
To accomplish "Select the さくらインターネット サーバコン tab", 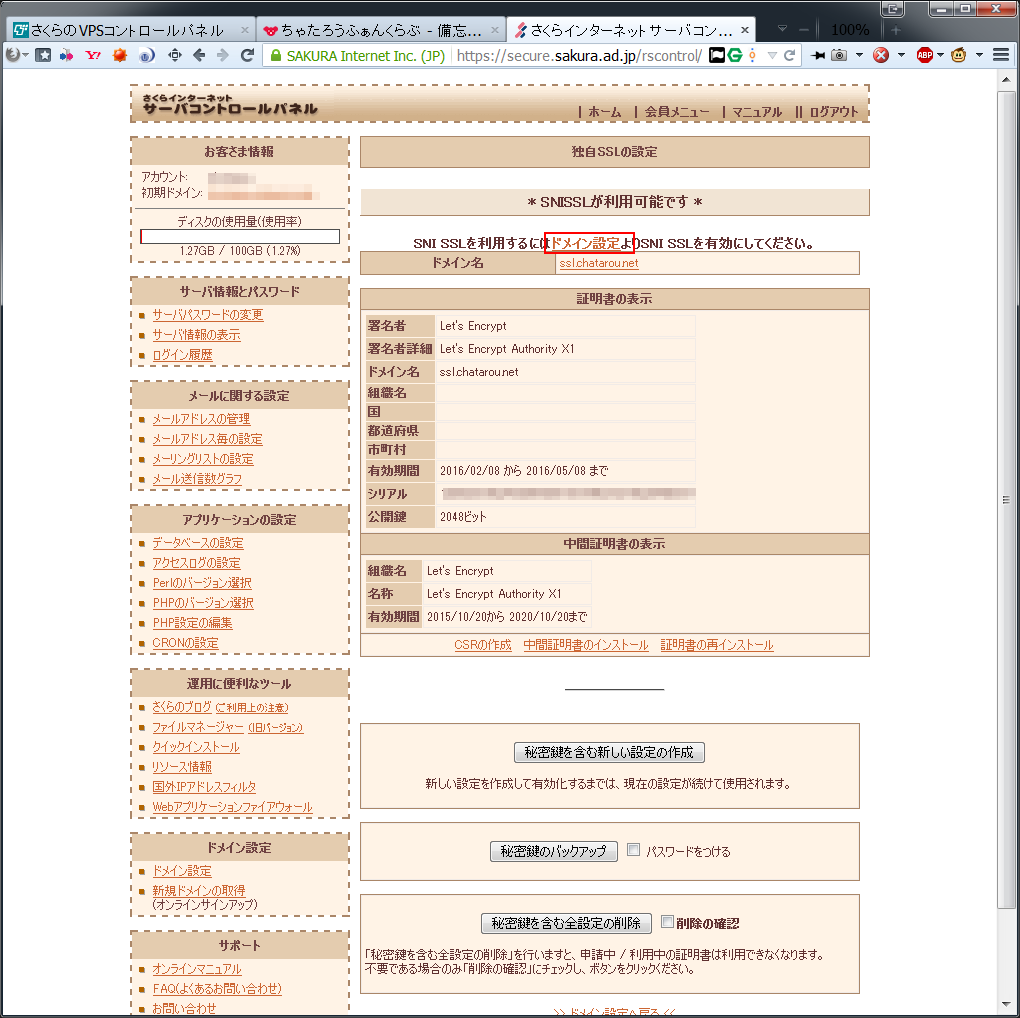I will pos(631,30).
